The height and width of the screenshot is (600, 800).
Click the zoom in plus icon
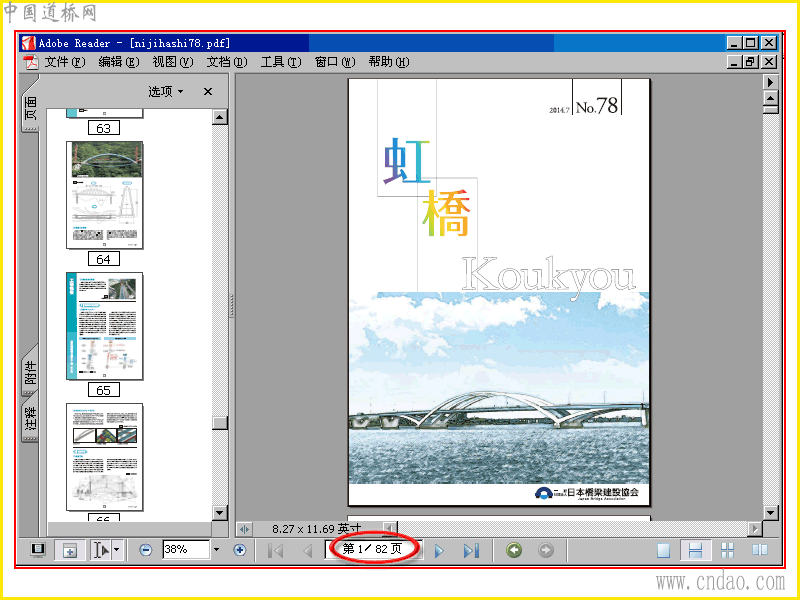239,550
